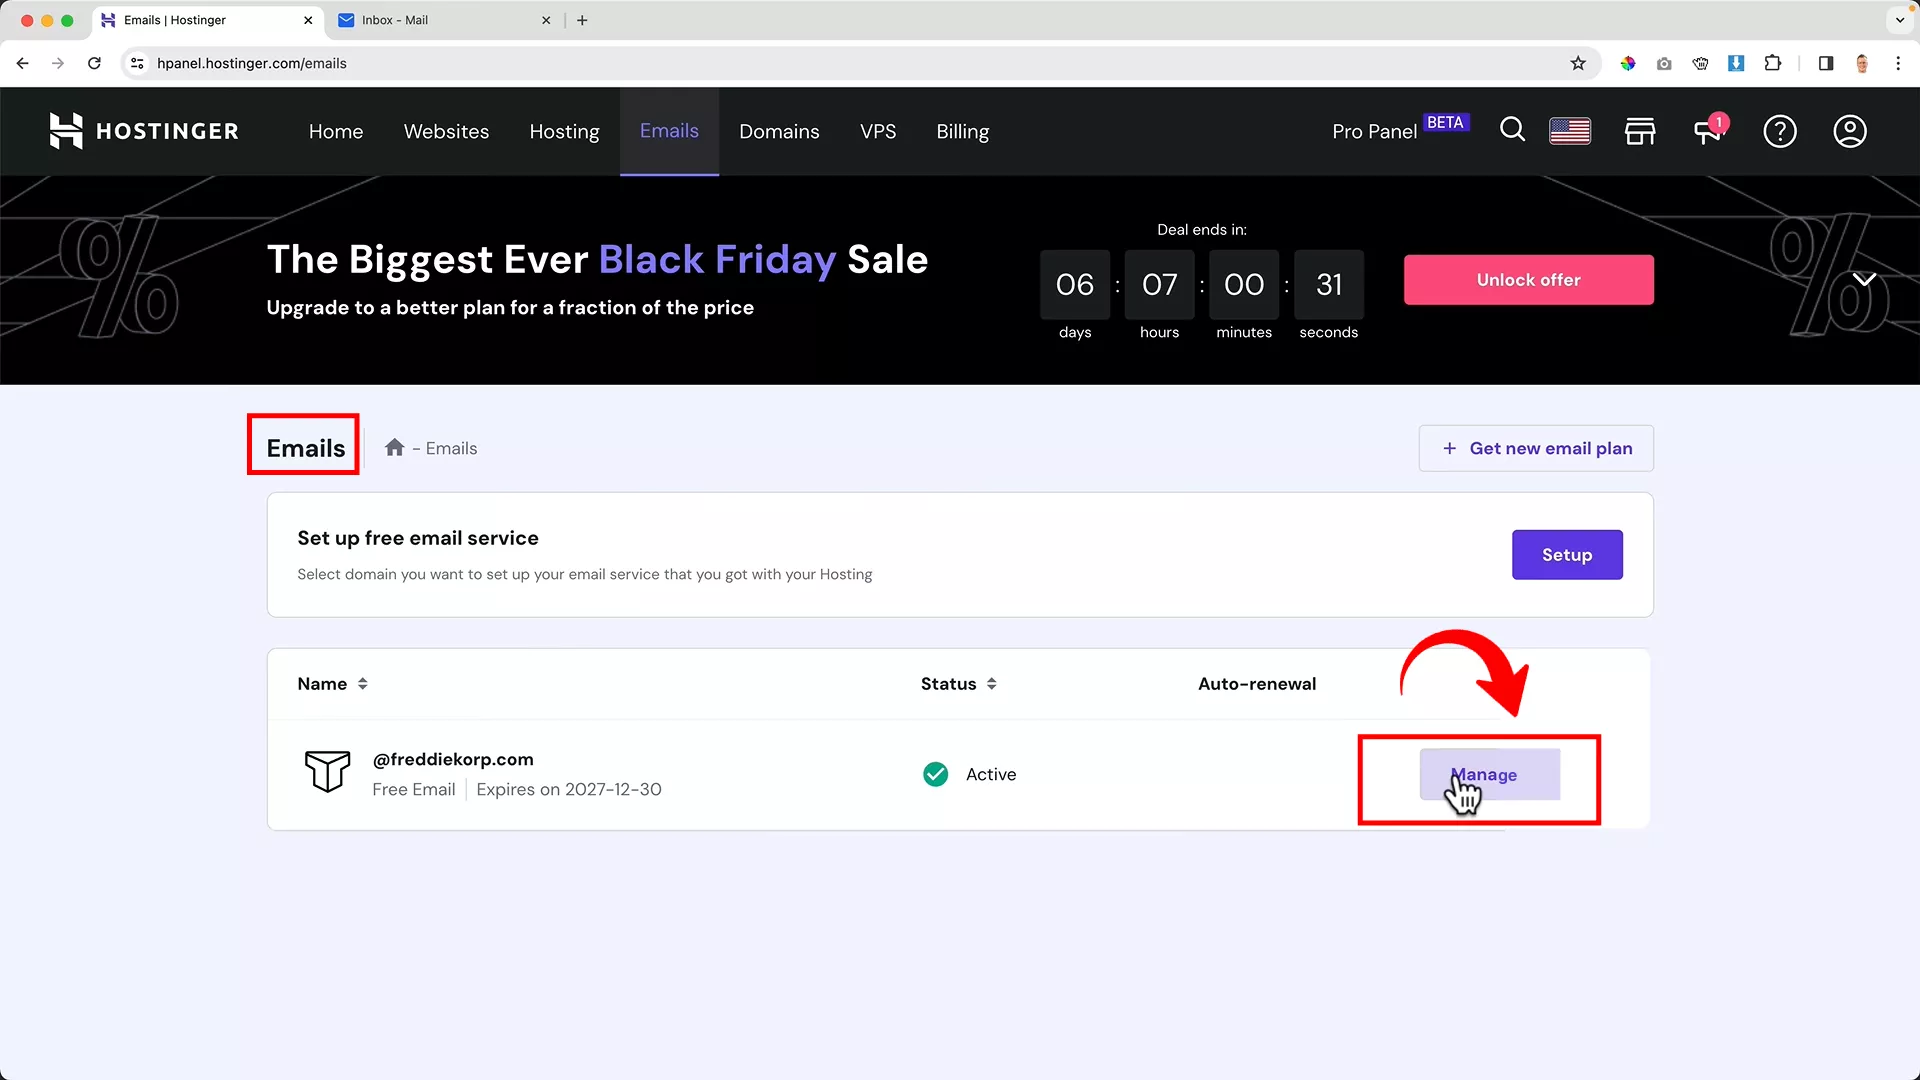
Task: Switch to the Inbox - Mail tab
Action: coord(440,20)
